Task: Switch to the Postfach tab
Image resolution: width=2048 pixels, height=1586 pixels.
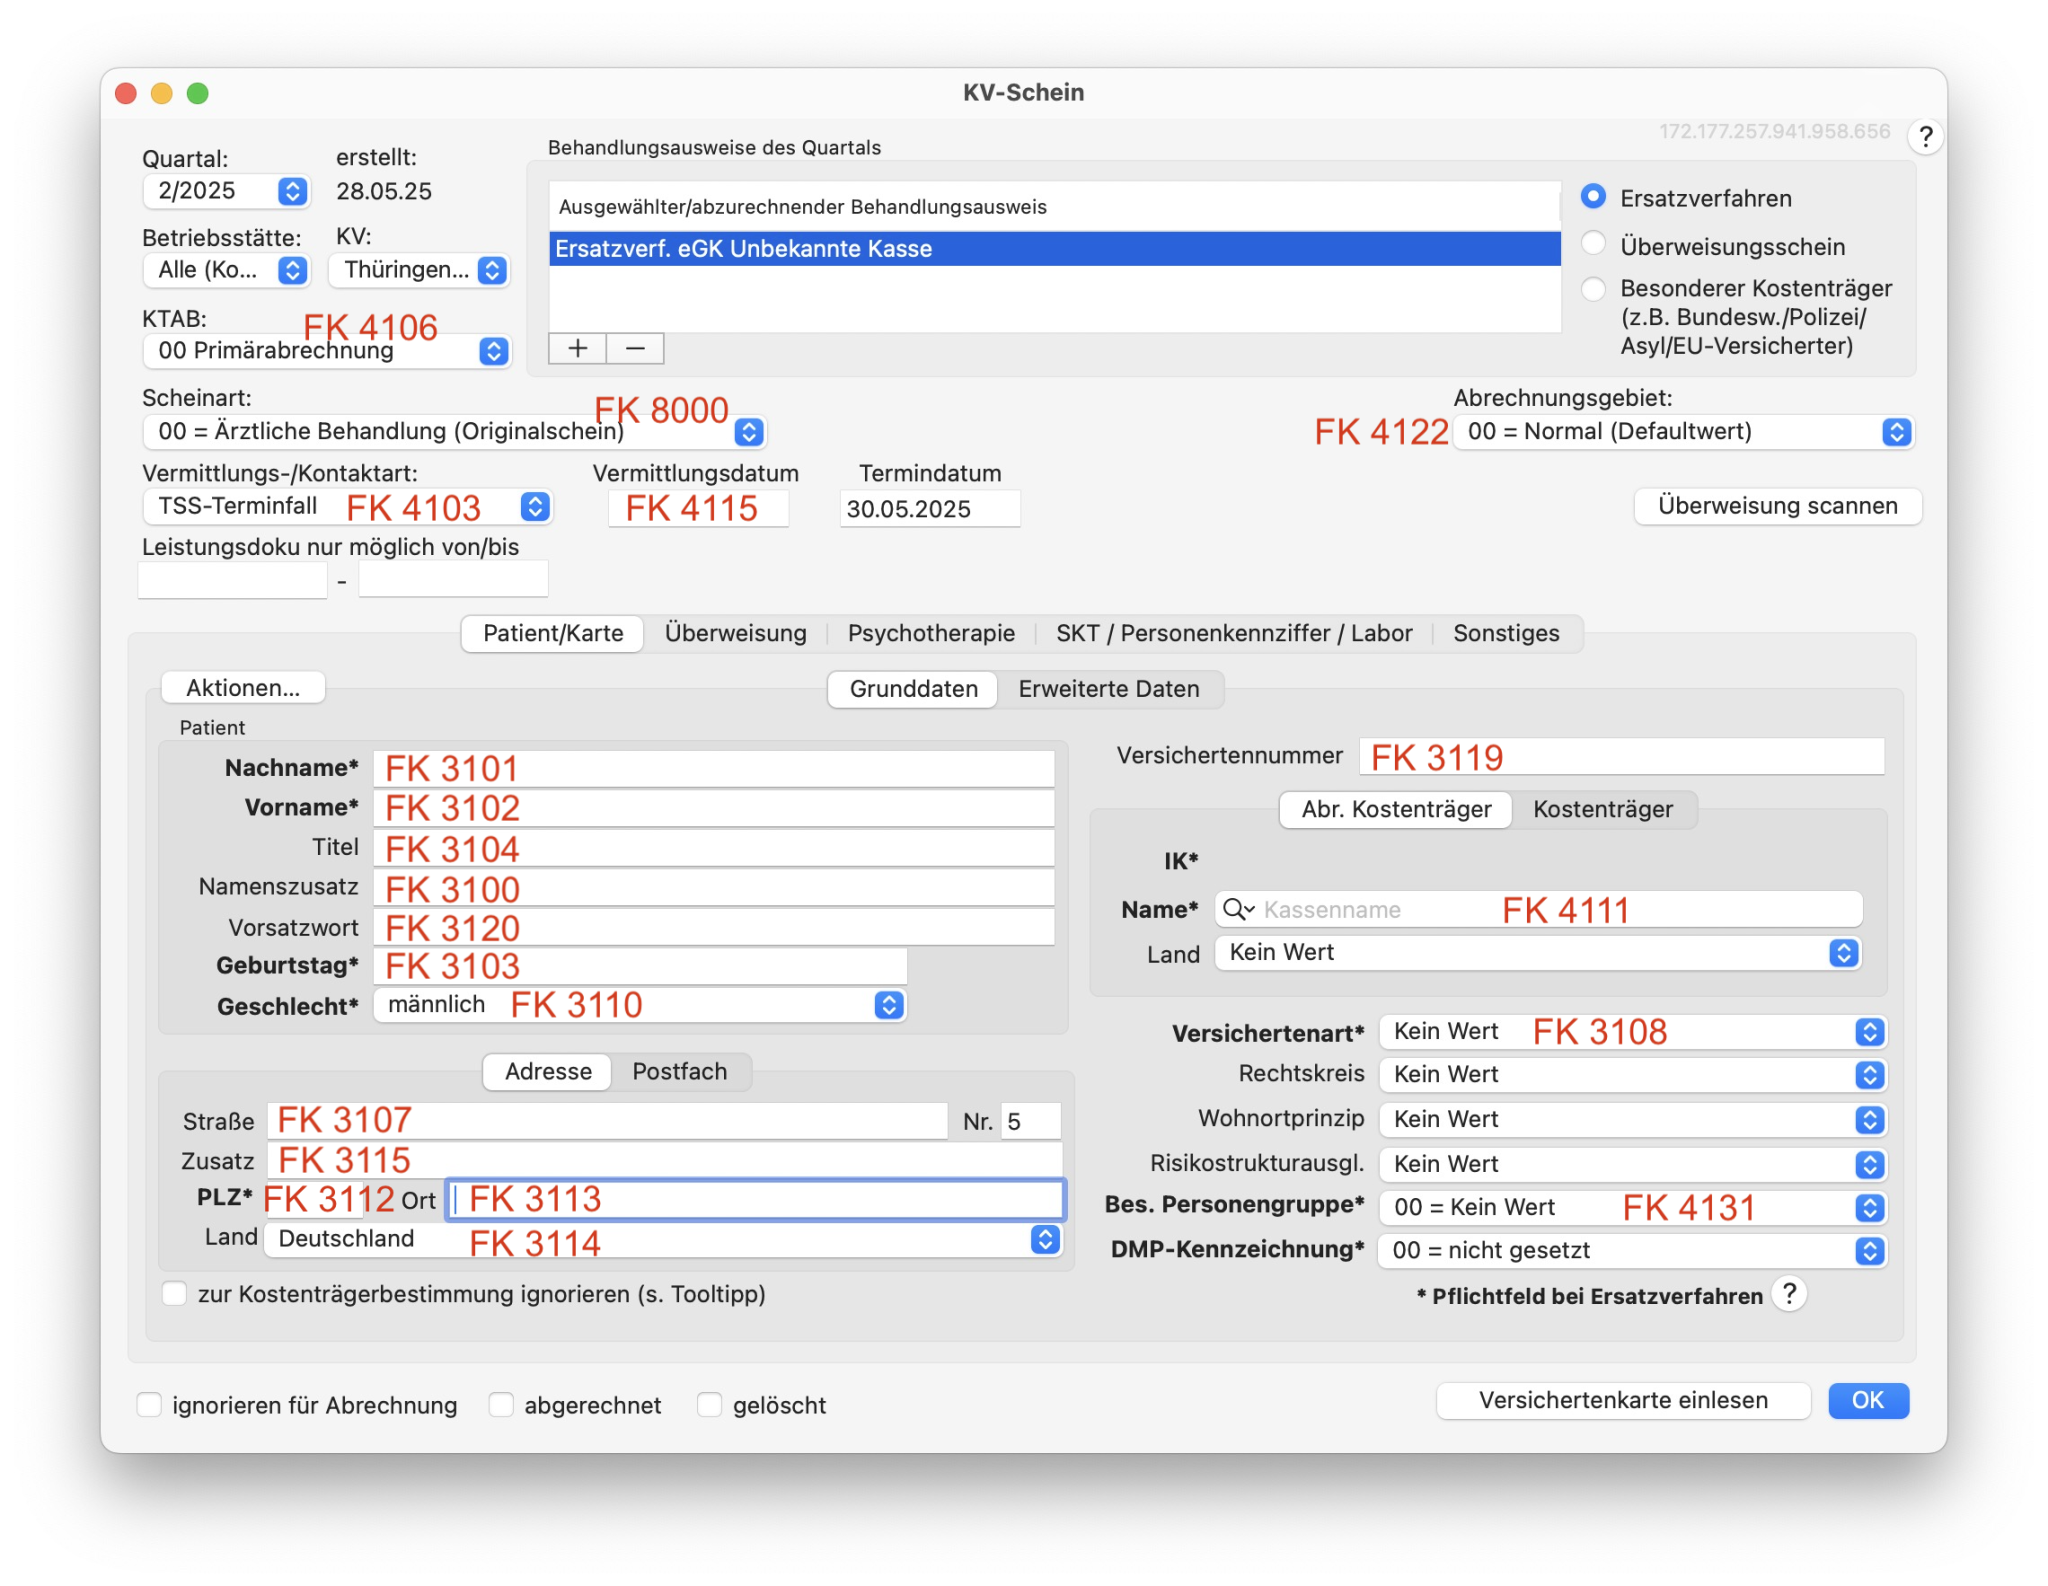Action: 680,1072
